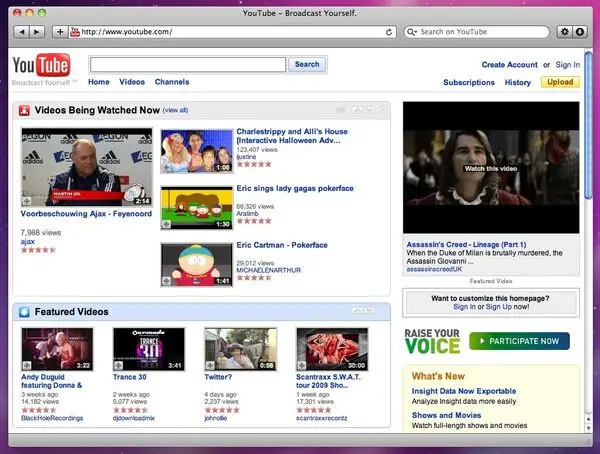Open the Assassin's Creed - Lineage (Part 1) title link
The height and width of the screenshot is (454, 600).
[466, 245]
